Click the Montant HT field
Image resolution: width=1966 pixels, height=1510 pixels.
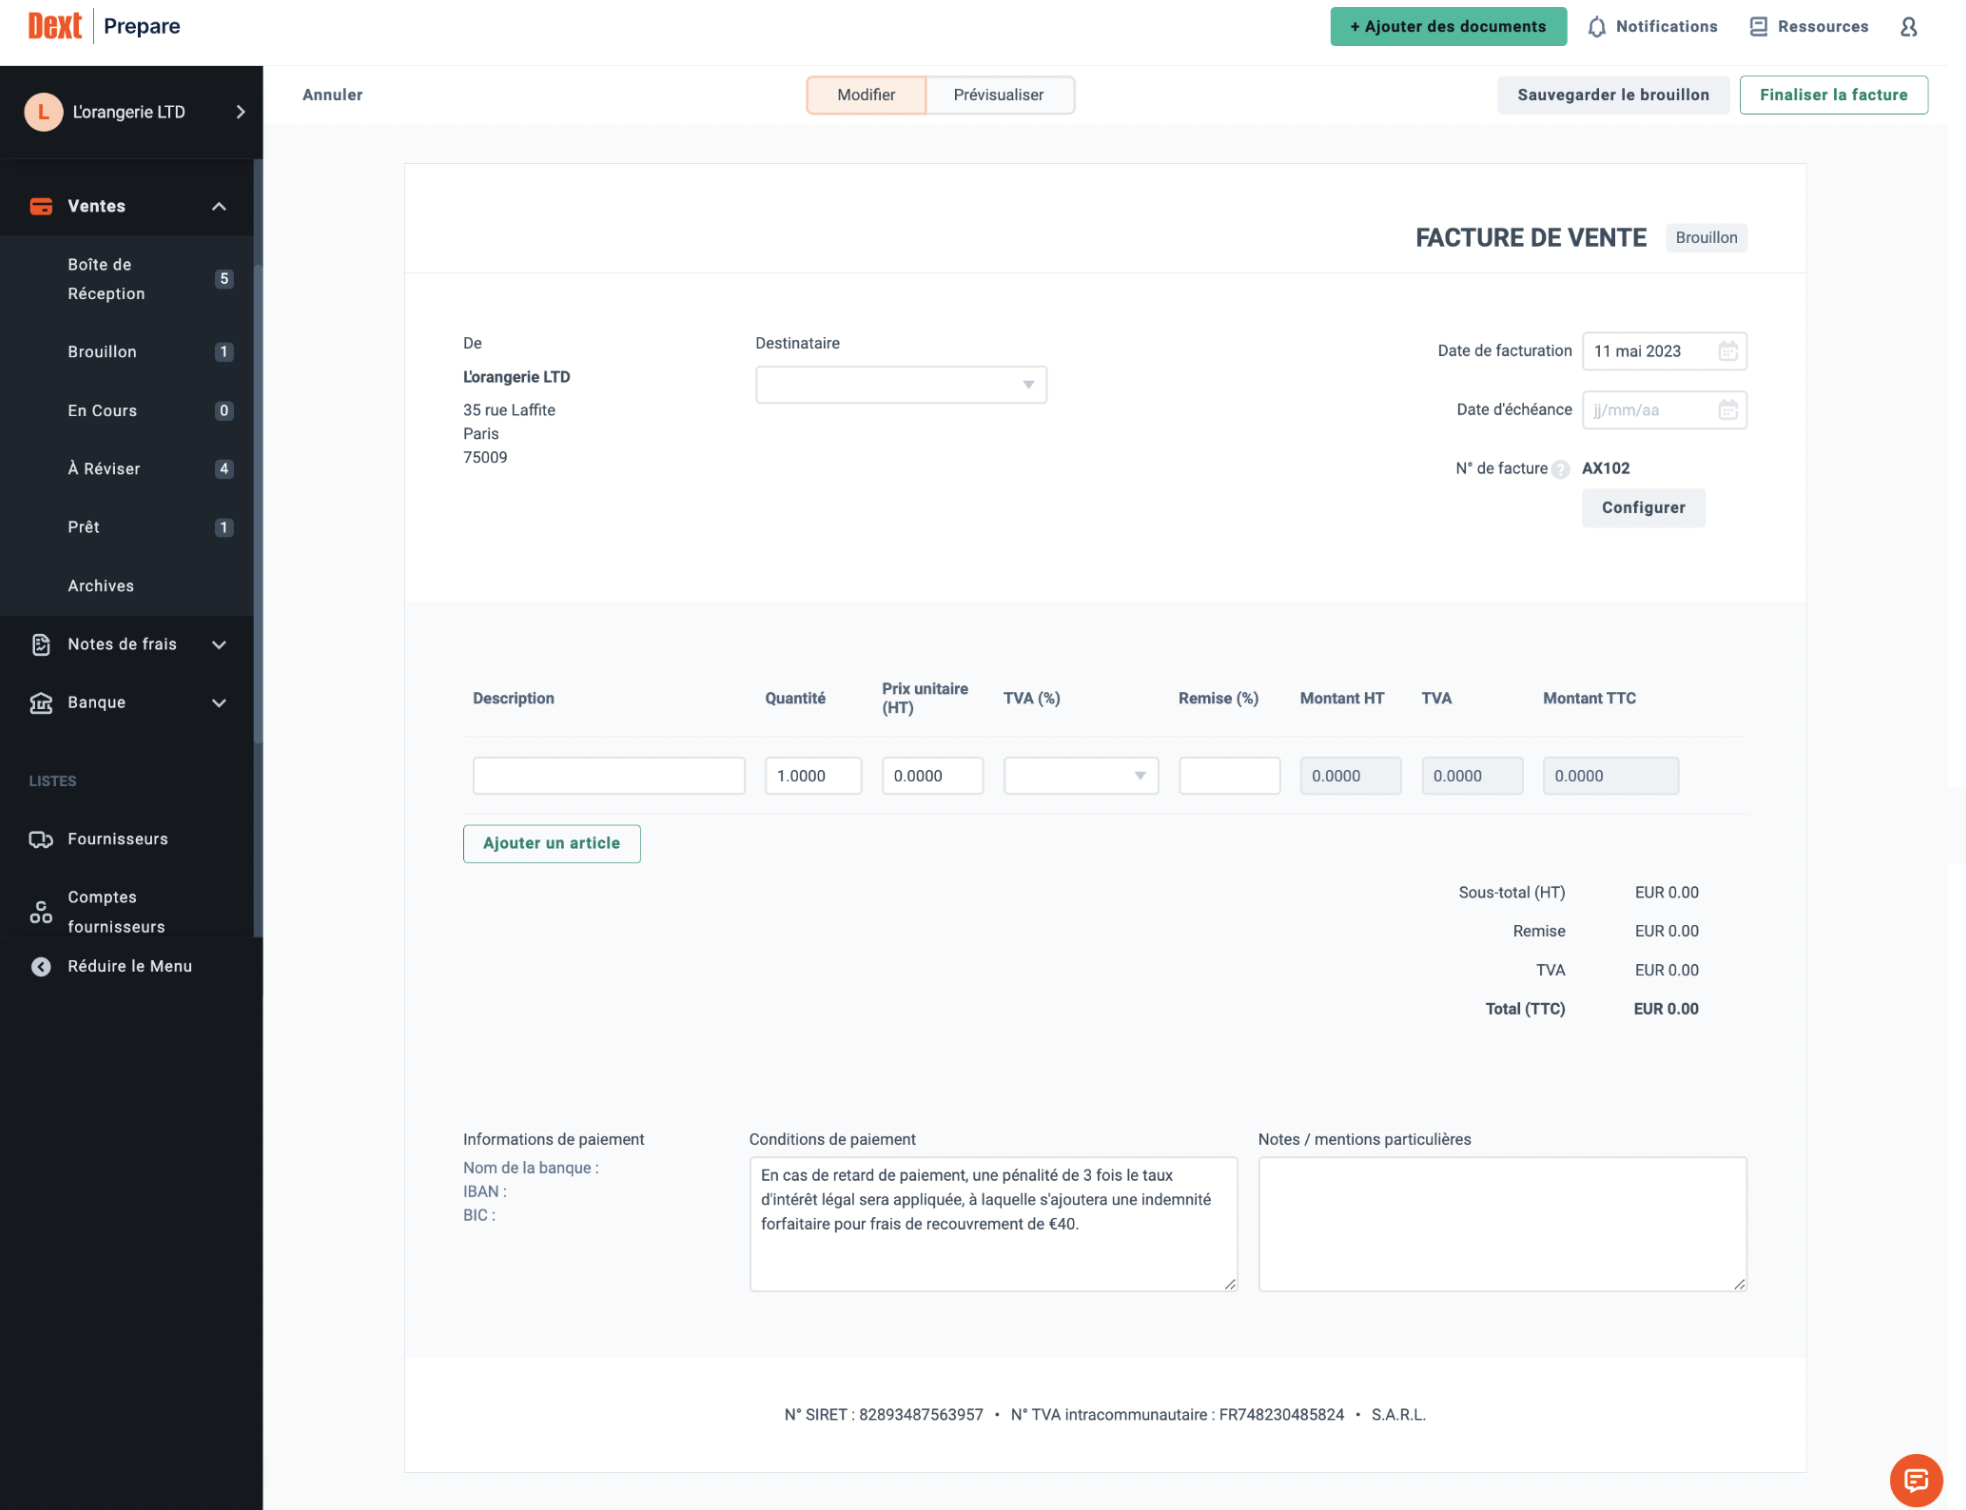(1350, 776)
